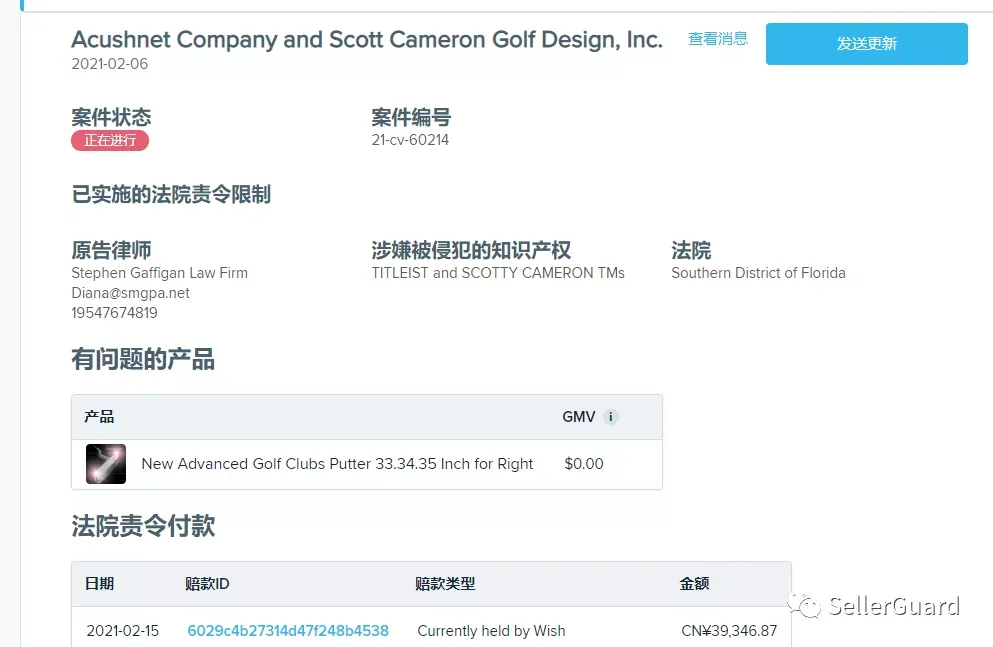Click the 赔款ID column header
The height and width of the screenshot is (647, 993).
(207, 584)
